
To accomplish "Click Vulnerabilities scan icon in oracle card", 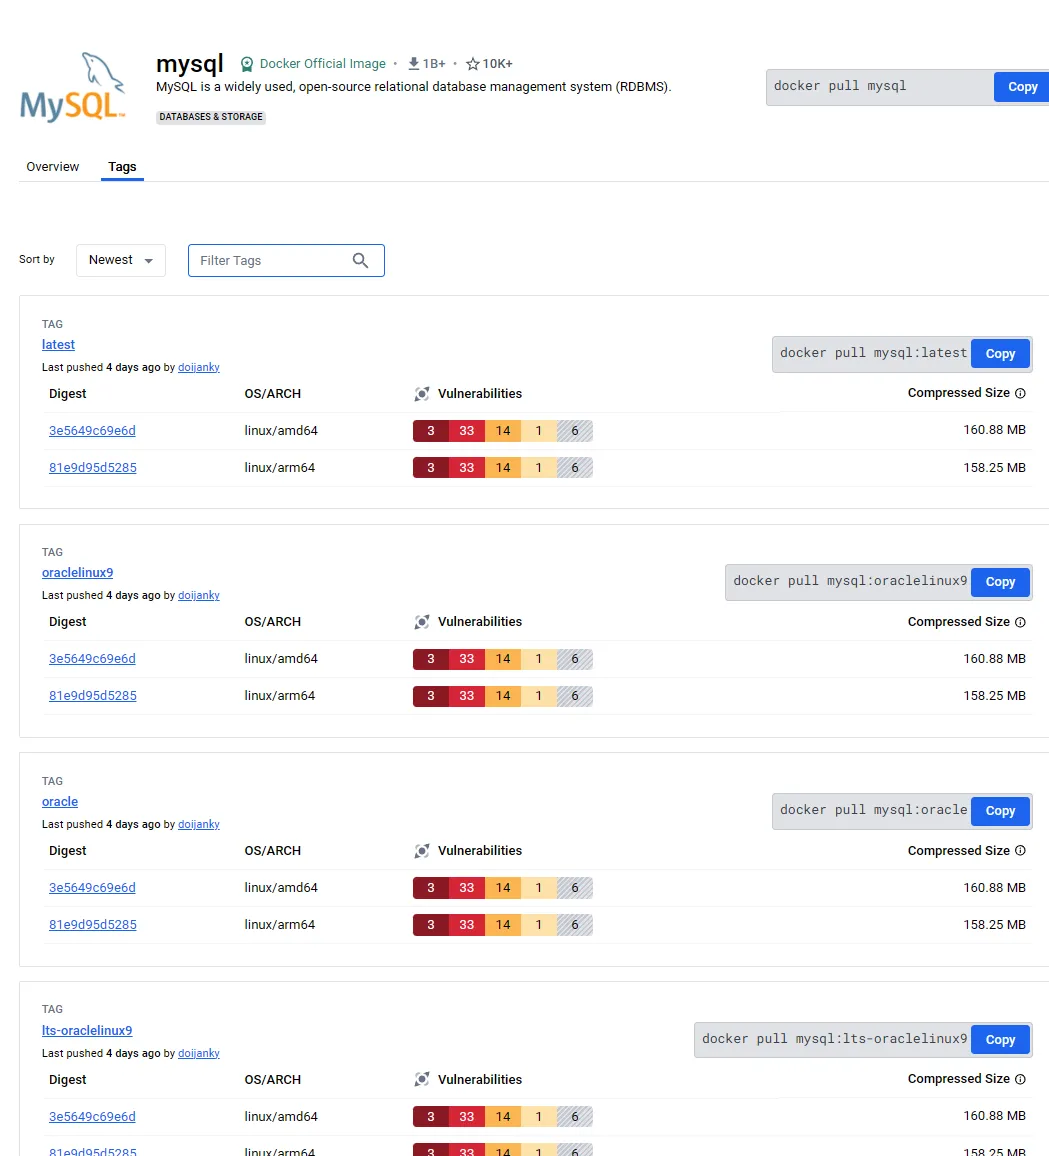I will click(422, 851).
